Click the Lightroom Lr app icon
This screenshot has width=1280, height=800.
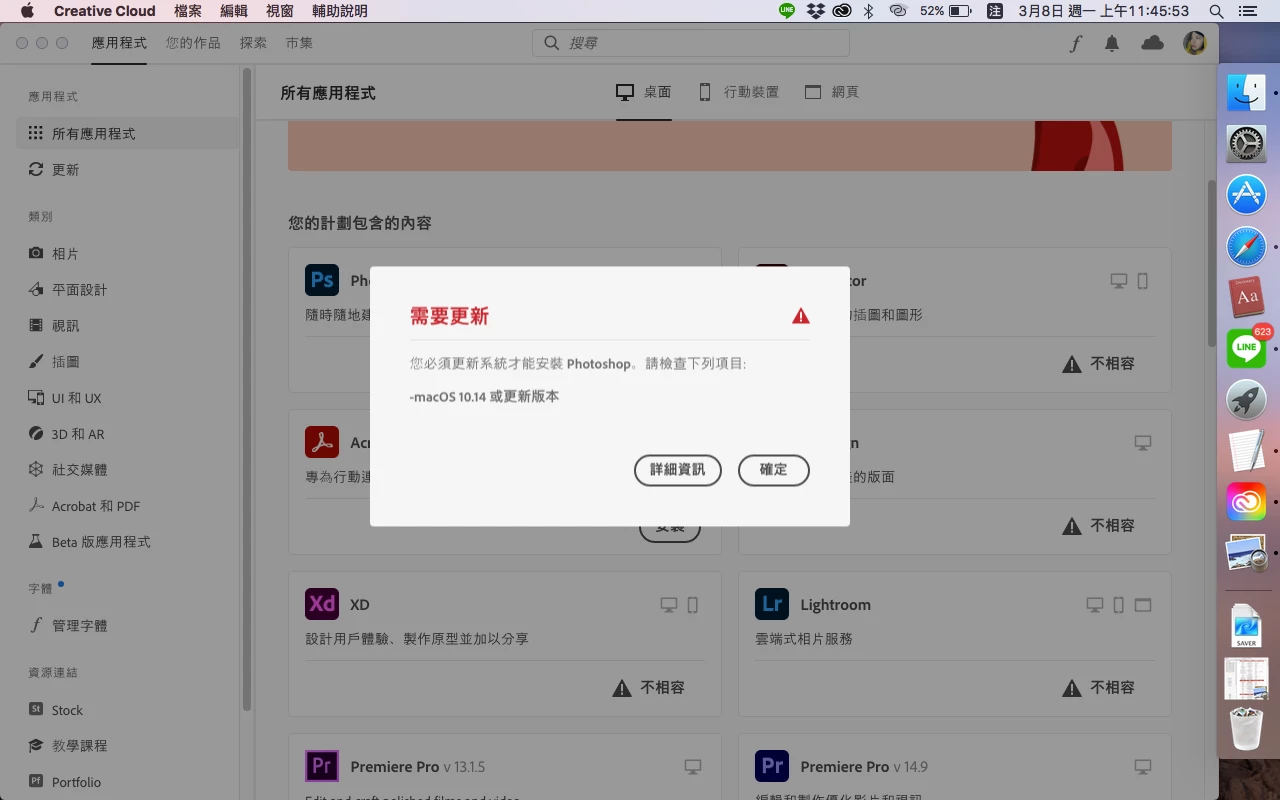point(772,604)
